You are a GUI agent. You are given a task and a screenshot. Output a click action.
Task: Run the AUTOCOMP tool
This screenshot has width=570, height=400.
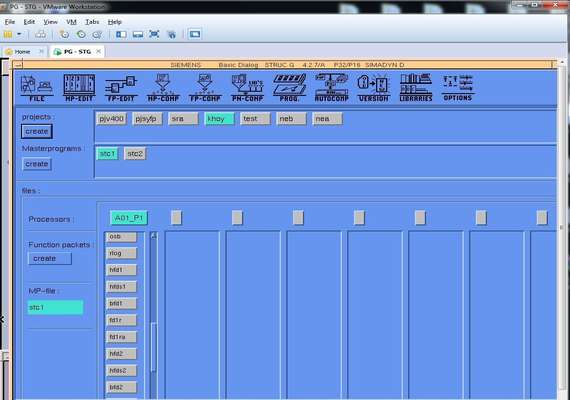click(x=332, y=88)
